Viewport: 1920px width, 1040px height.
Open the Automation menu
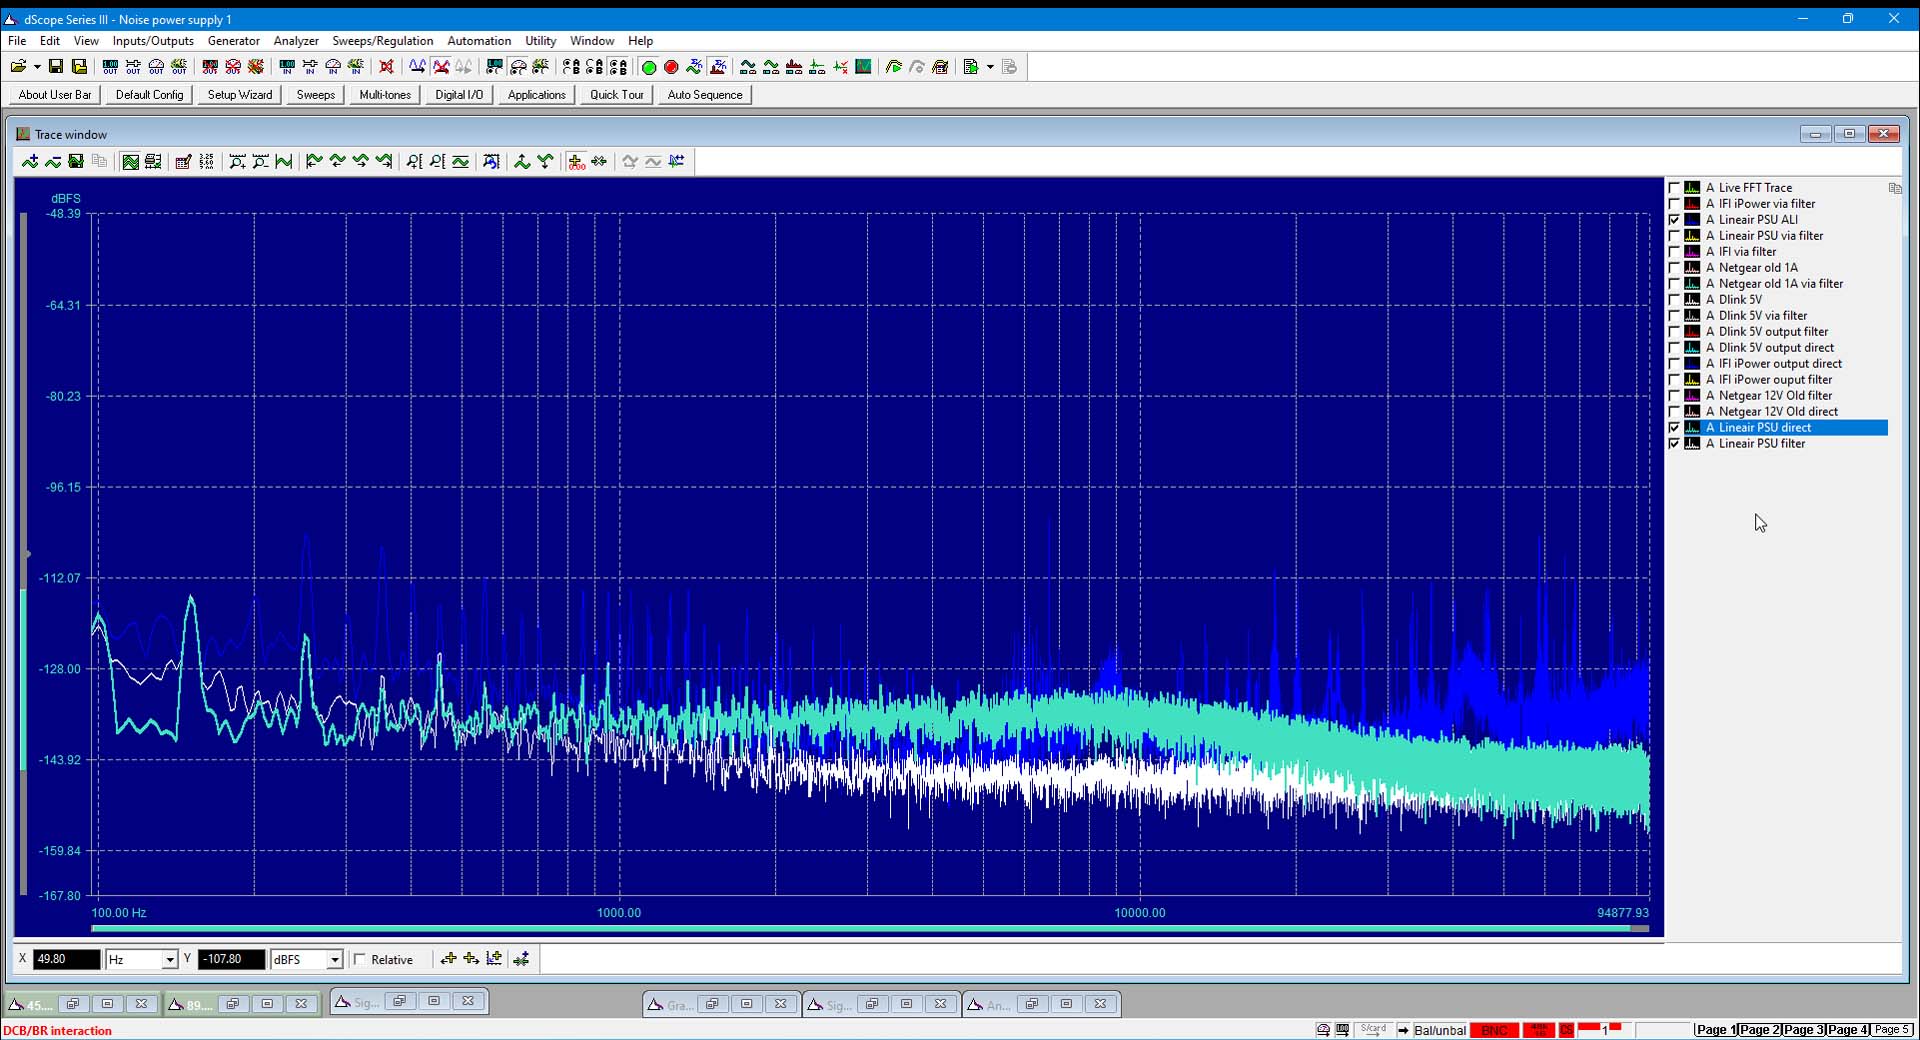click(479, 41)
